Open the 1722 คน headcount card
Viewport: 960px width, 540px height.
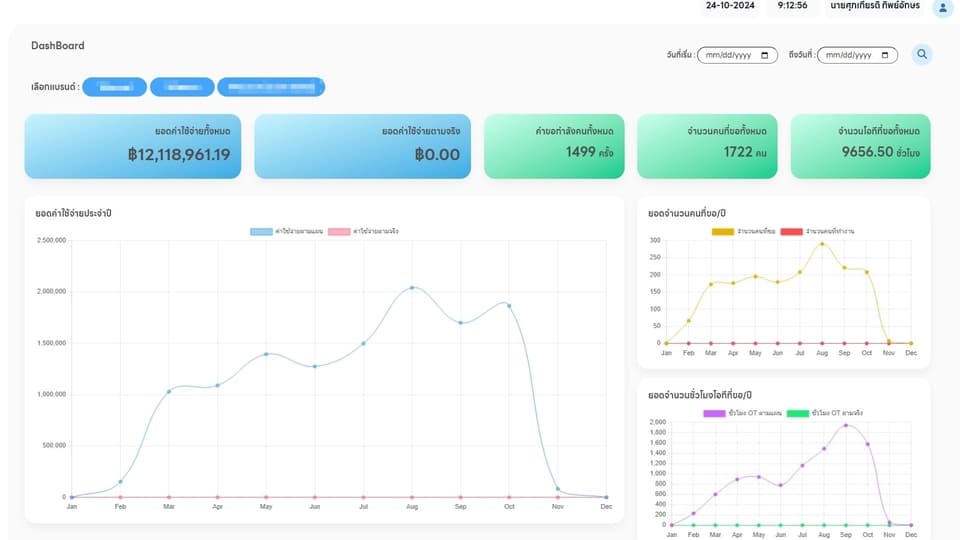tap(707, 146)
